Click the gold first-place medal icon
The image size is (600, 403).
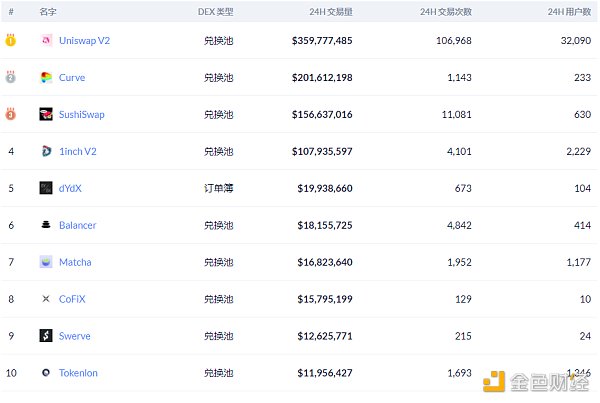pos(11,39)
